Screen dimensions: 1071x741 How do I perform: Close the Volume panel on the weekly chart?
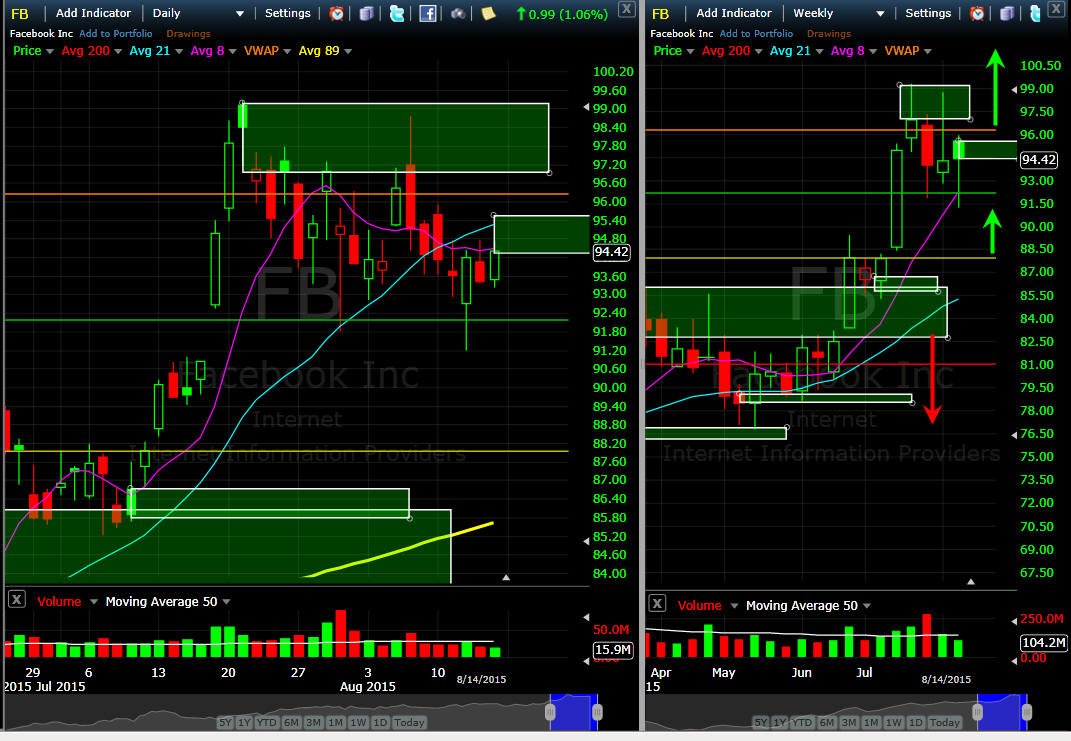(x=657, y=603)
